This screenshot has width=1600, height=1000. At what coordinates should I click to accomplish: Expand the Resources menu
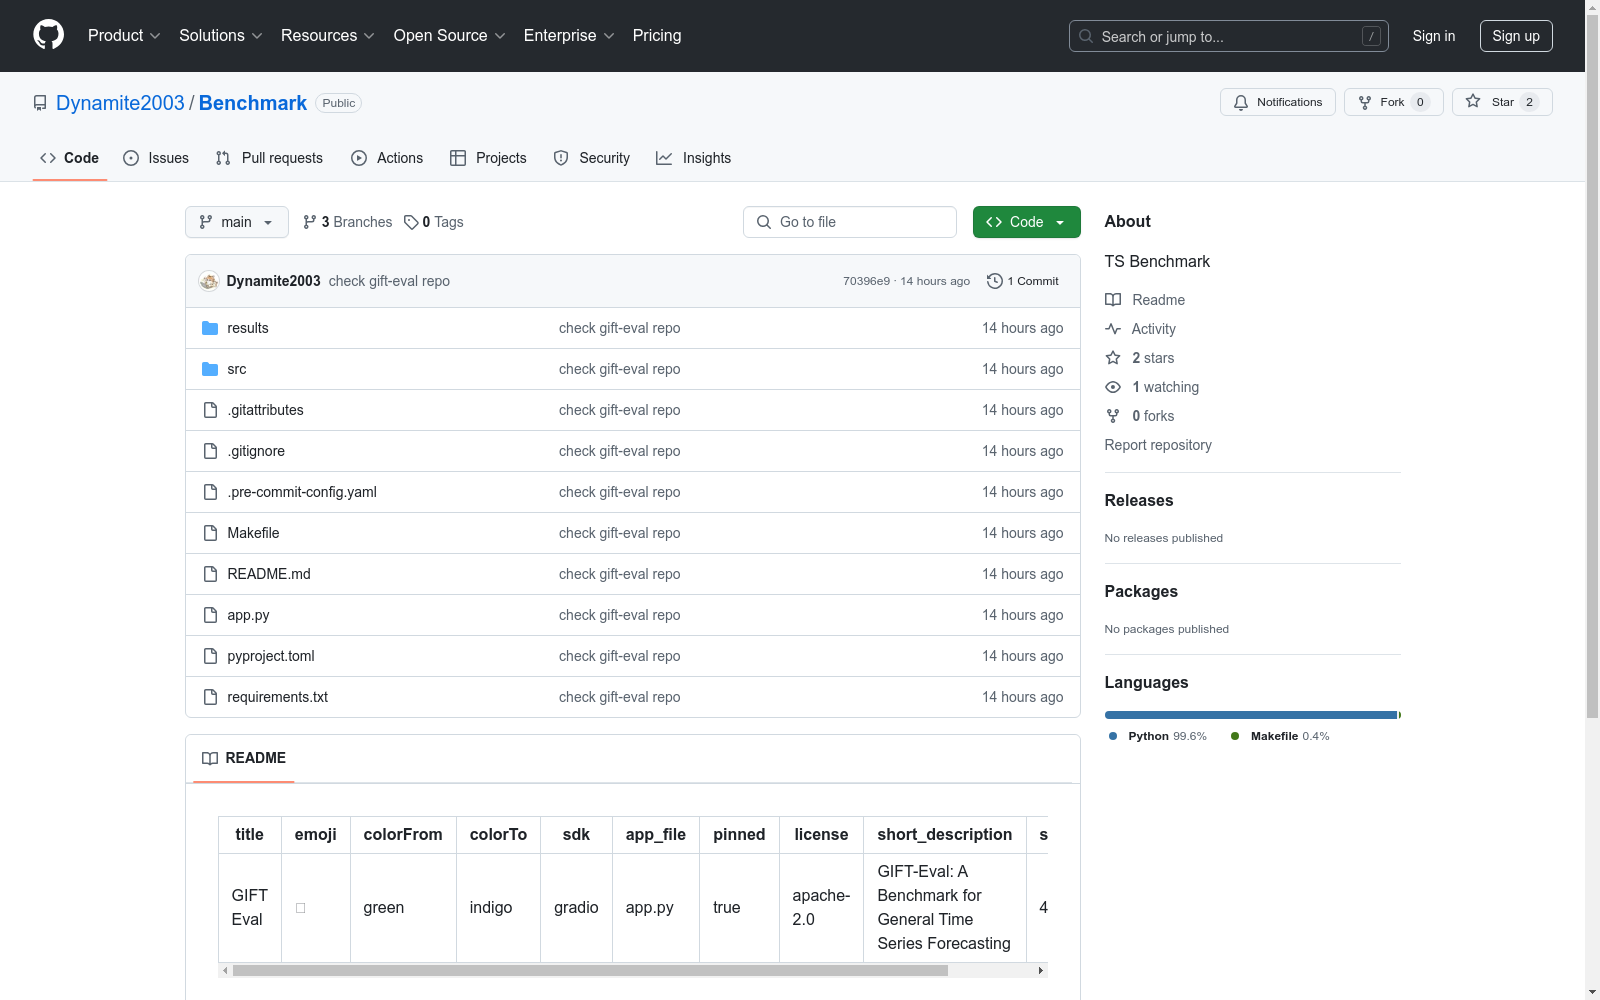pos(328,35)
